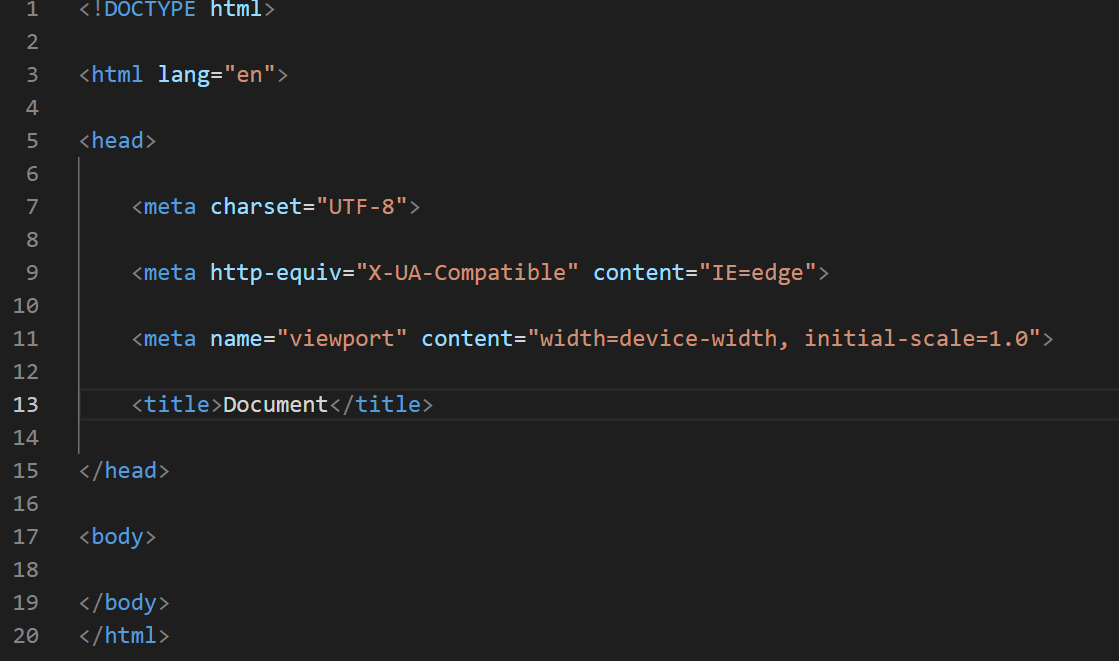Click the closing head tag
This screenshot has height=661, width=1119.
124,471
